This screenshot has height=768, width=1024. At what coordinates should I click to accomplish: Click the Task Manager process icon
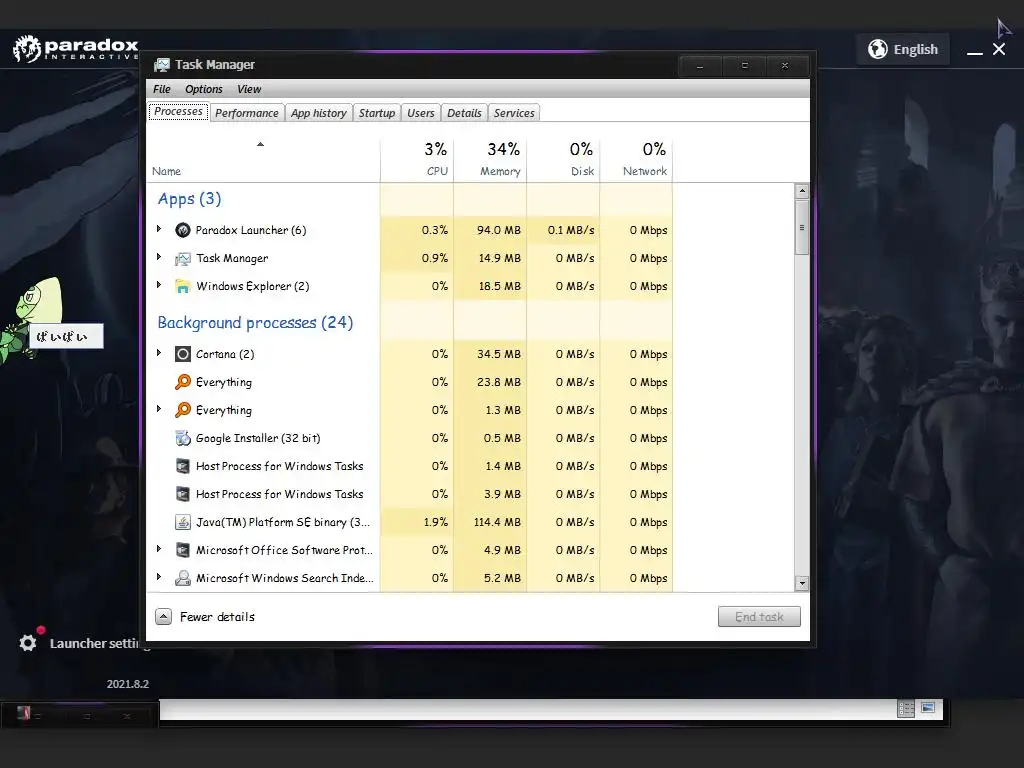pos(183,259)
